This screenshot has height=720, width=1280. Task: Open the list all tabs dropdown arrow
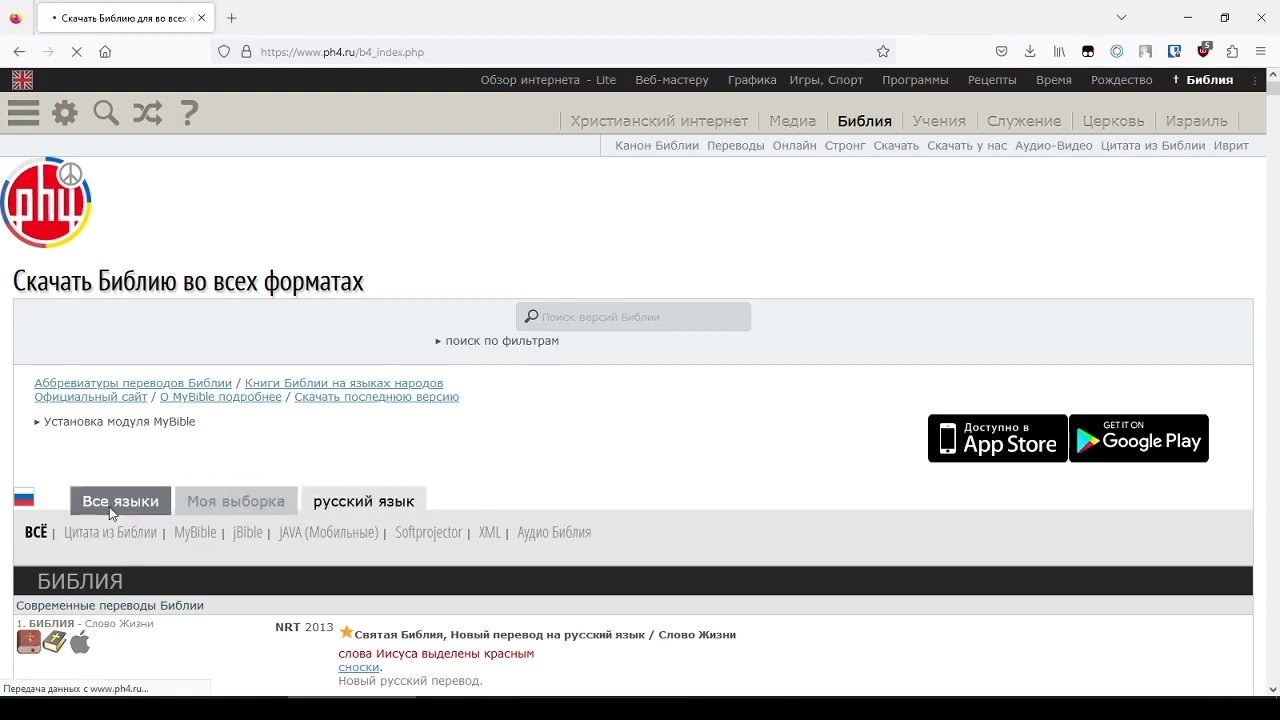1121,18
